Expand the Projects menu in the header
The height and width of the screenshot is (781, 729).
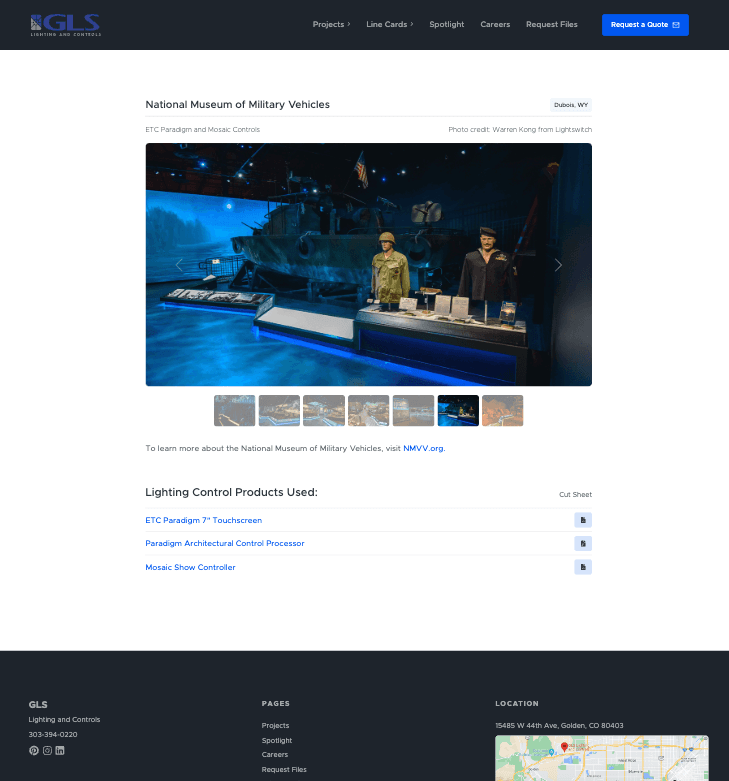(x=332, y=24)
